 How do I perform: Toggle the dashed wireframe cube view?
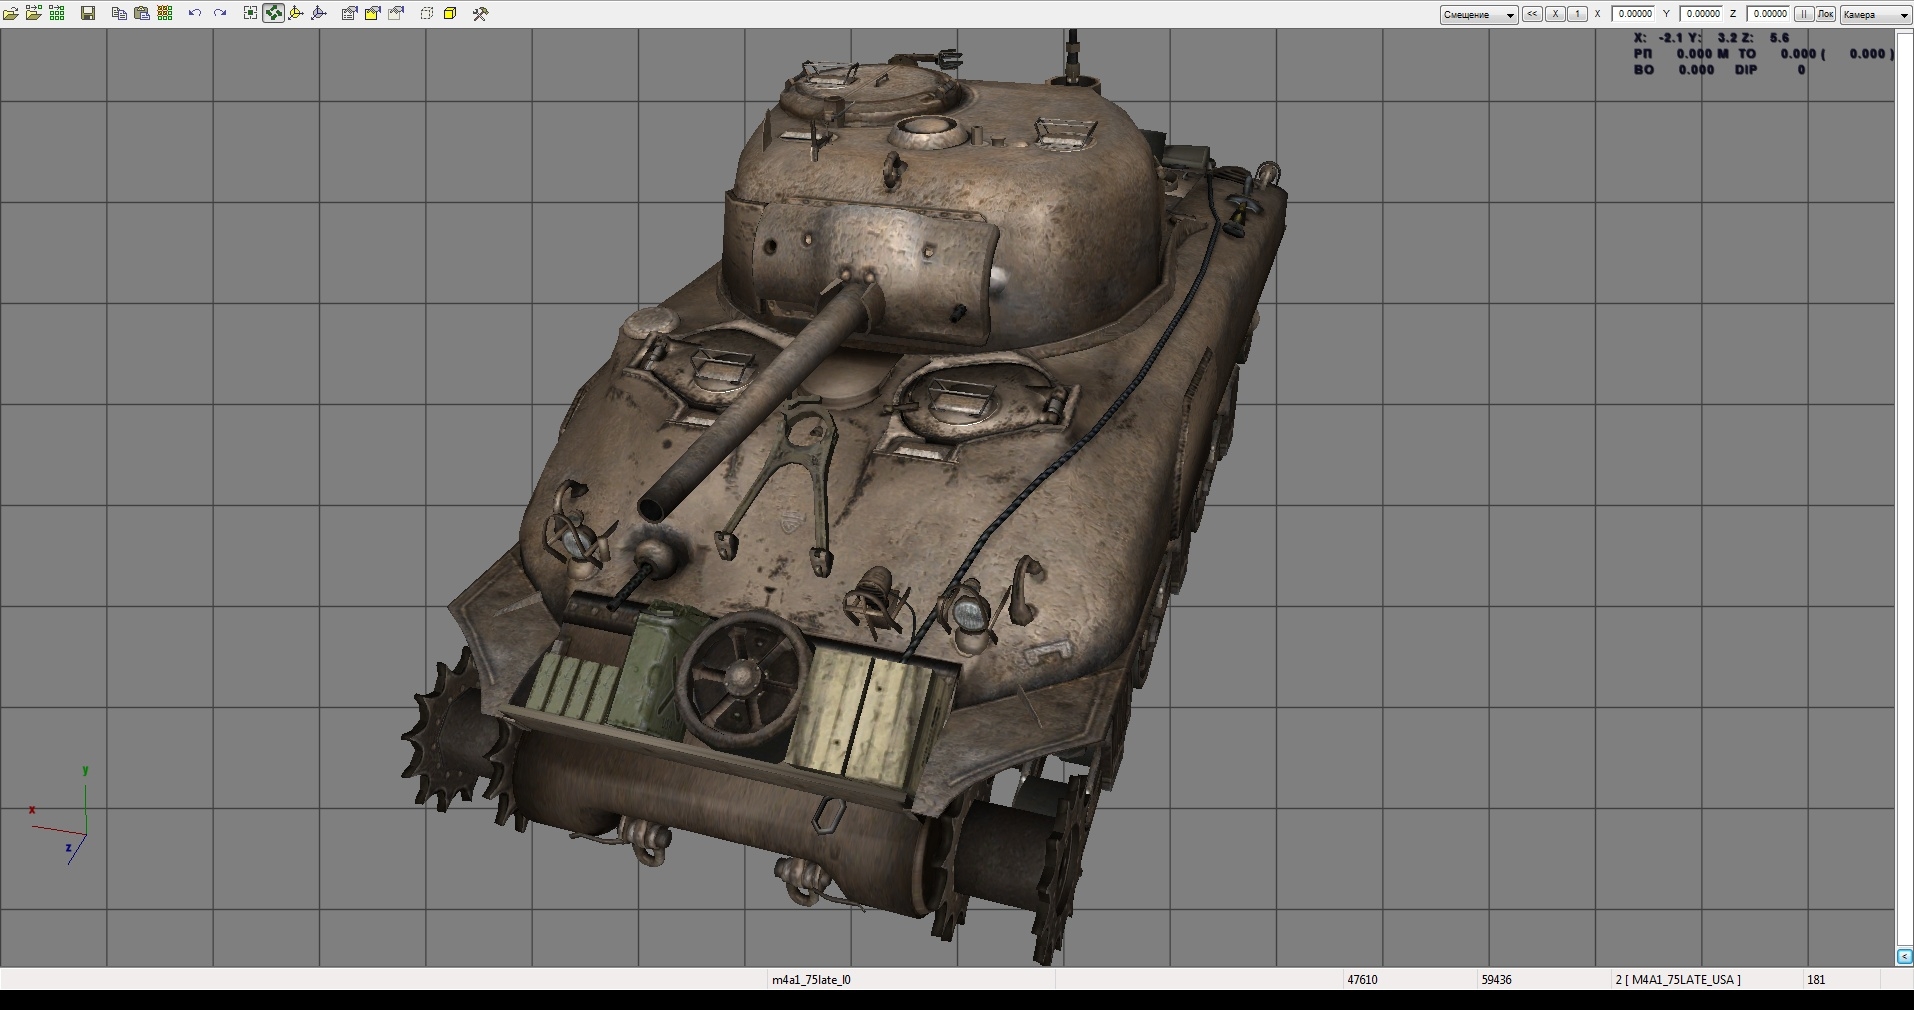427,13
